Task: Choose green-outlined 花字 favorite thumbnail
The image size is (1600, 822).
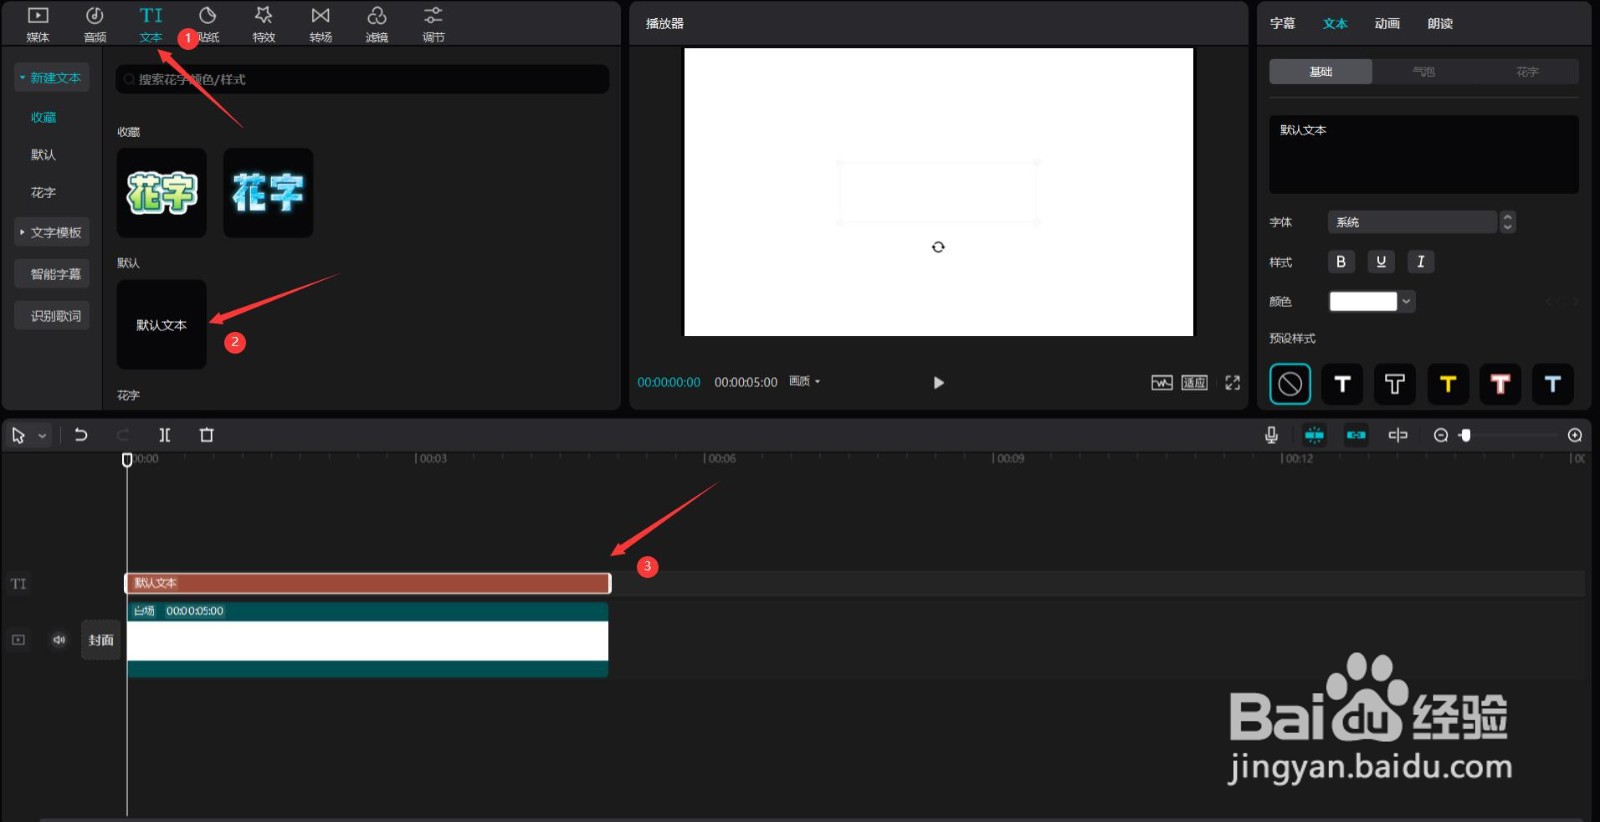Action: click(162, 193)
